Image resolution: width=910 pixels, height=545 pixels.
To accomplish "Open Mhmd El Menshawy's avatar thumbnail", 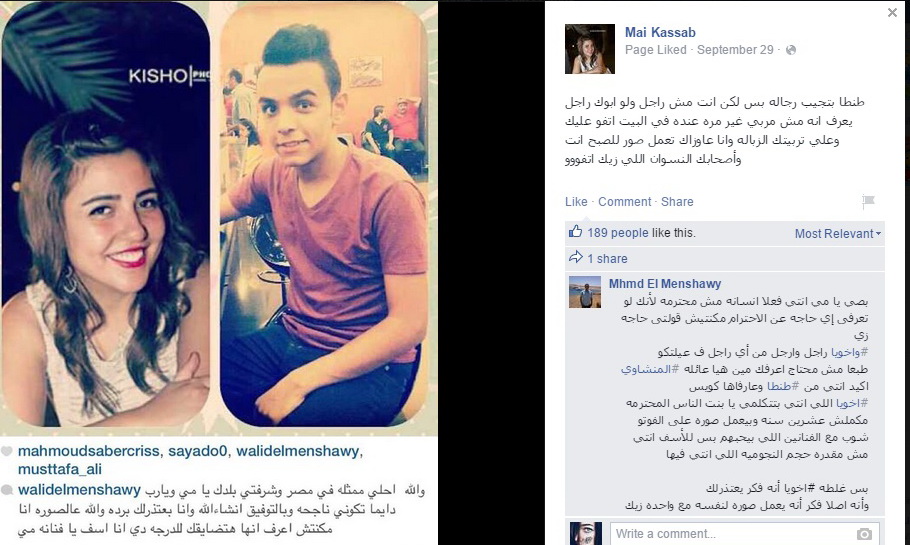I will (584, 292).
